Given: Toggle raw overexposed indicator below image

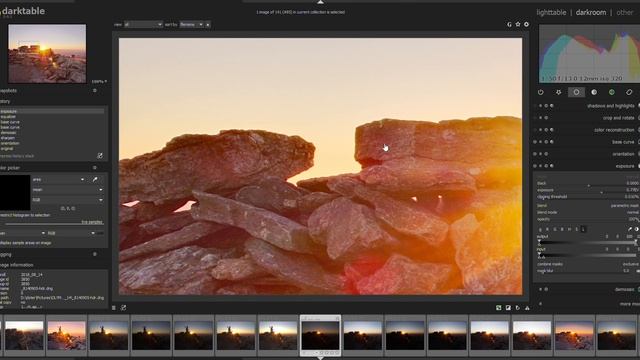Looking at the screenshot, I should pos(499,308).
